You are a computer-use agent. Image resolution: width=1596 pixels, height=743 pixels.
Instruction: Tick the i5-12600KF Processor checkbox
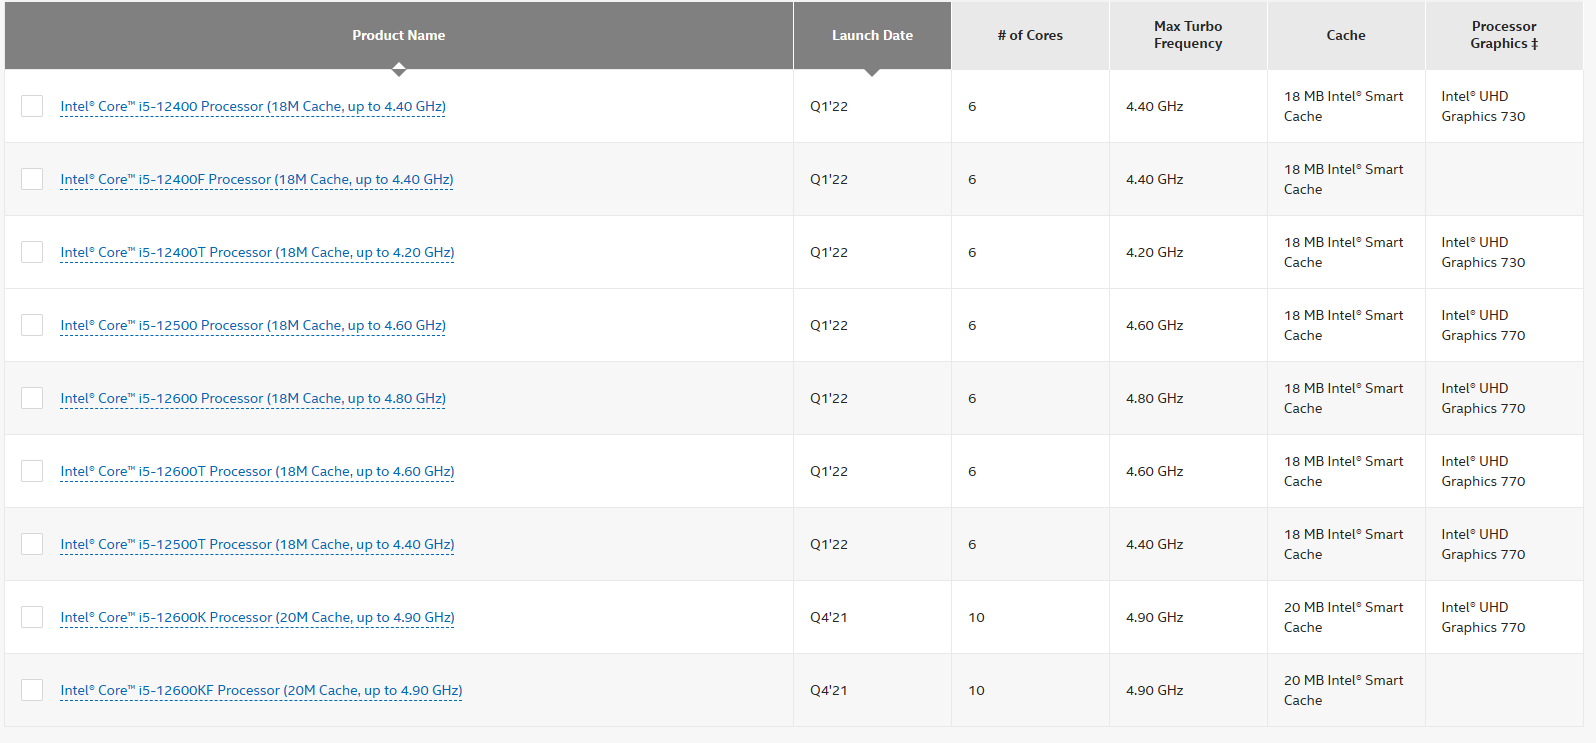coord(32,690)
